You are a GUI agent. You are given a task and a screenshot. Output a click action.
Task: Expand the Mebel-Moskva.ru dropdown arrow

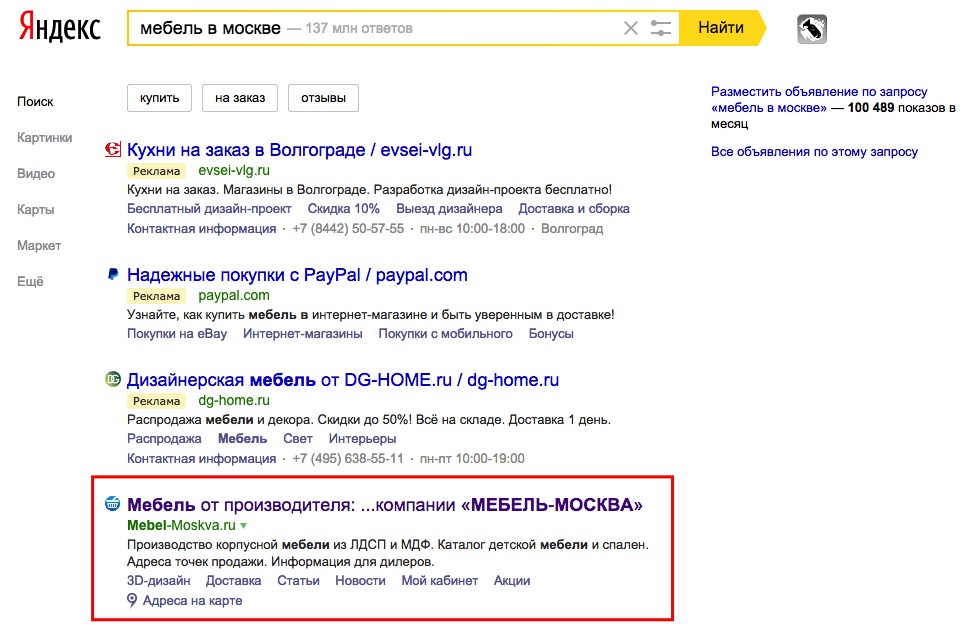244,526
